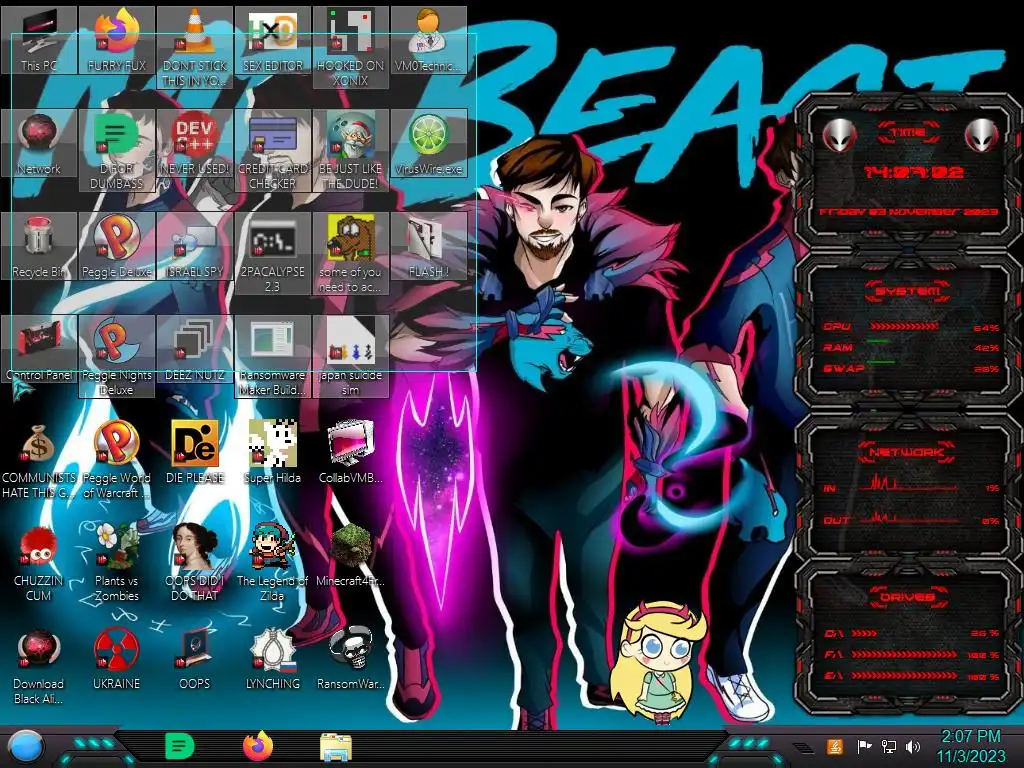Select the UKRAINE radiation icon

pos(117,659)
